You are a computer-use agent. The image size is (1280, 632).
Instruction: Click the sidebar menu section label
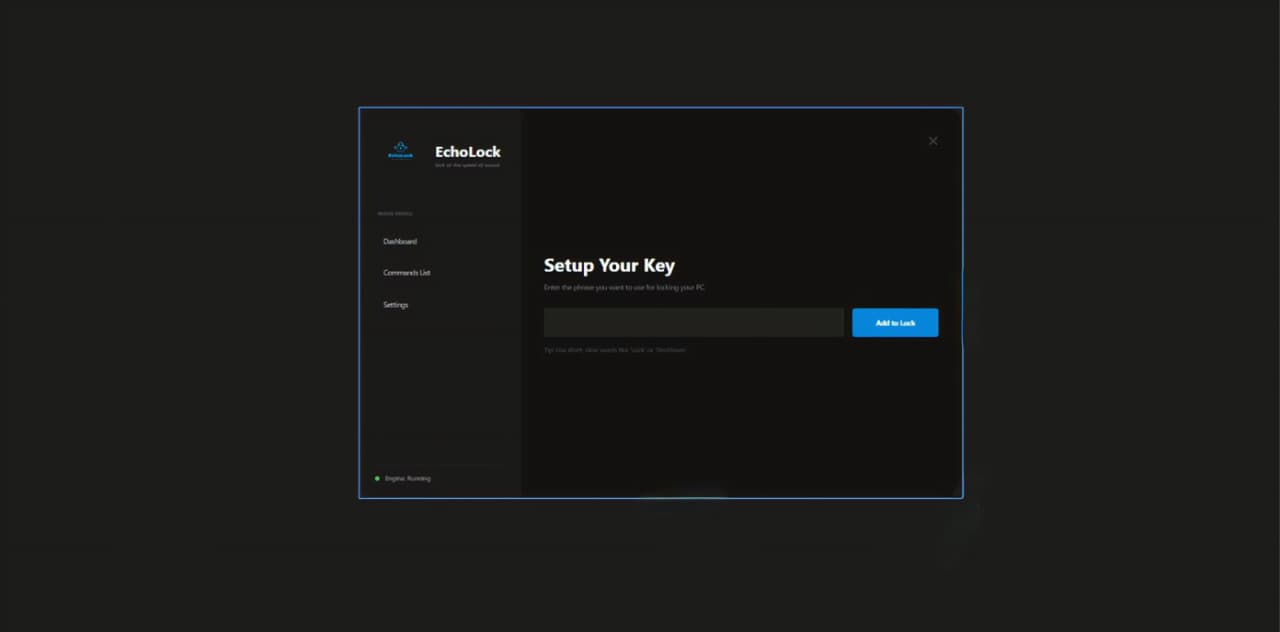pyautogui.click(x=394, y=214)
